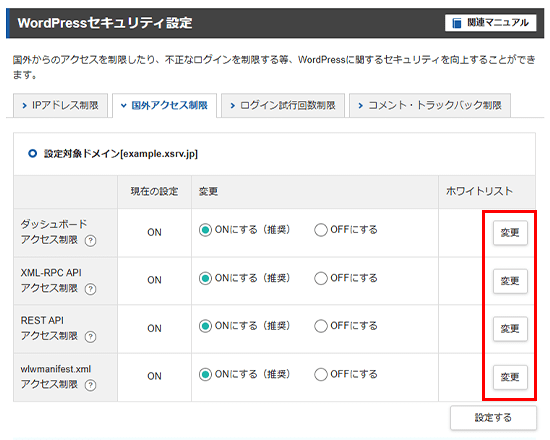Image resolution: width=550 pixels, height=440 pixels.
Task: Click the chevron on IPアドレス制限 tab
Action: (x=24, y=105)
